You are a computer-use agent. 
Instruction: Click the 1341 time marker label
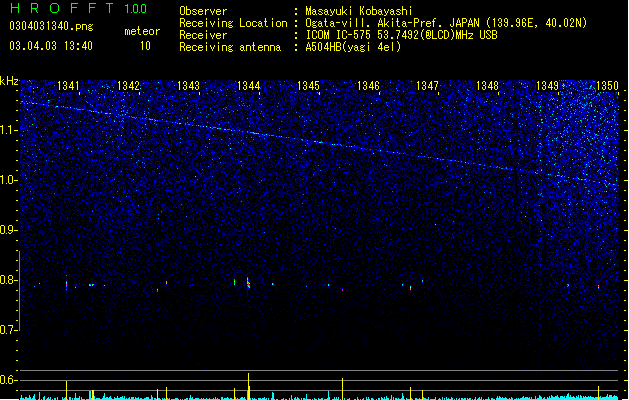(69, 85)
